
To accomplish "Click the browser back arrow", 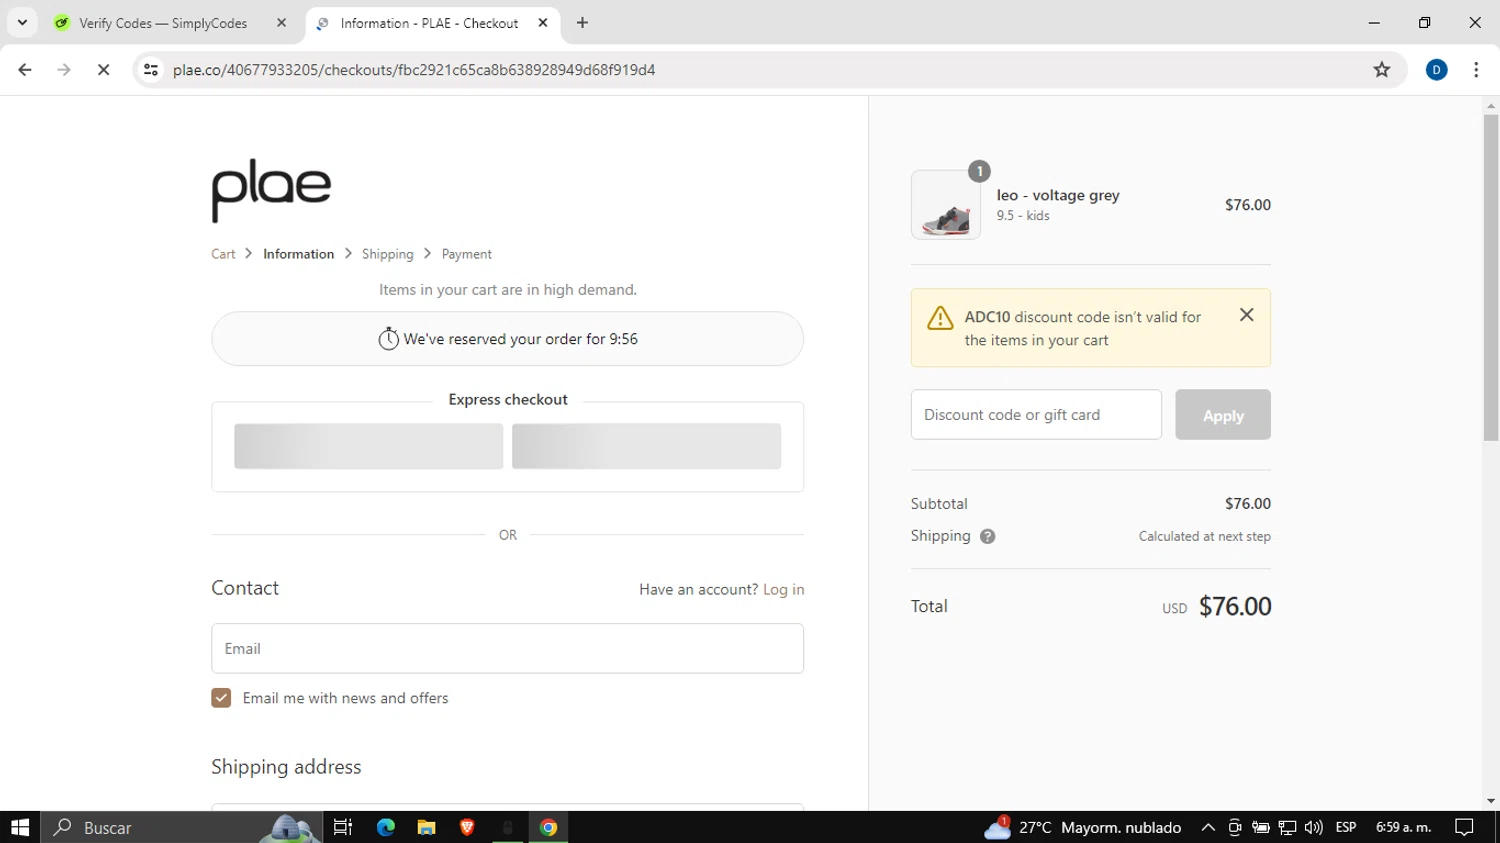I will 25,70.
